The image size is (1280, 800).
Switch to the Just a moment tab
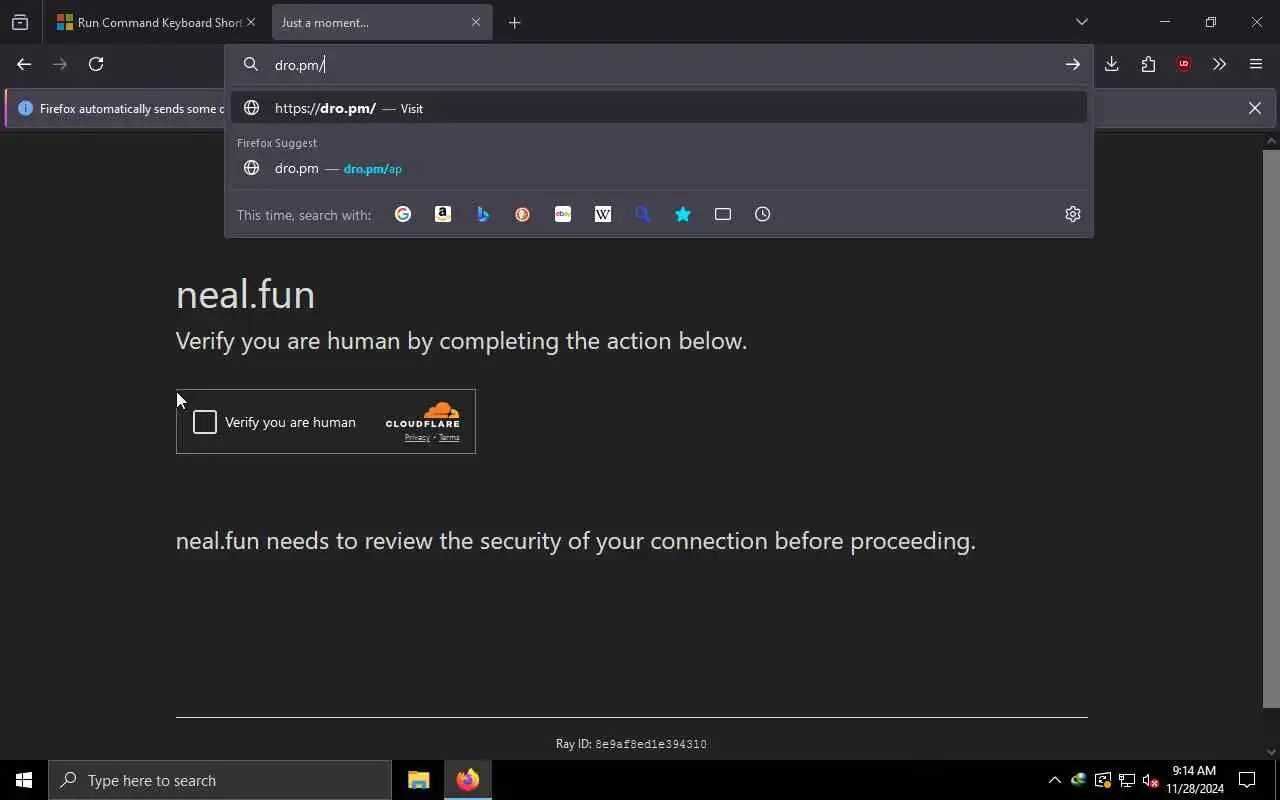coord(372,22)
